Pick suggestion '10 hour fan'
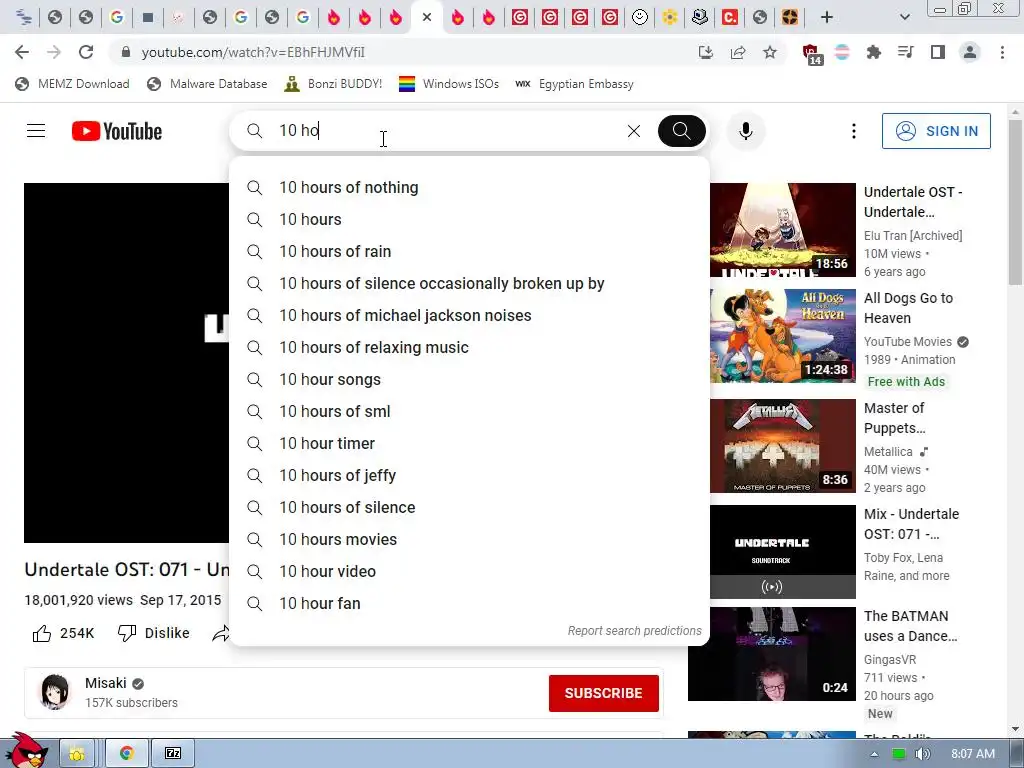1024x768 pixels. [469, 603]
